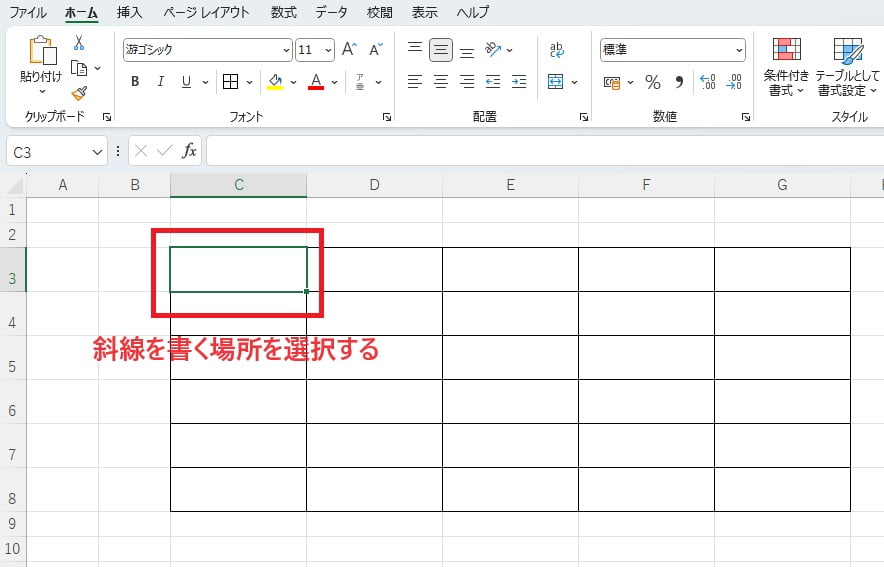Increase font size with larger A icon
Image resolution: width=884 pixels, height=567 pixels.
(349, 50)
